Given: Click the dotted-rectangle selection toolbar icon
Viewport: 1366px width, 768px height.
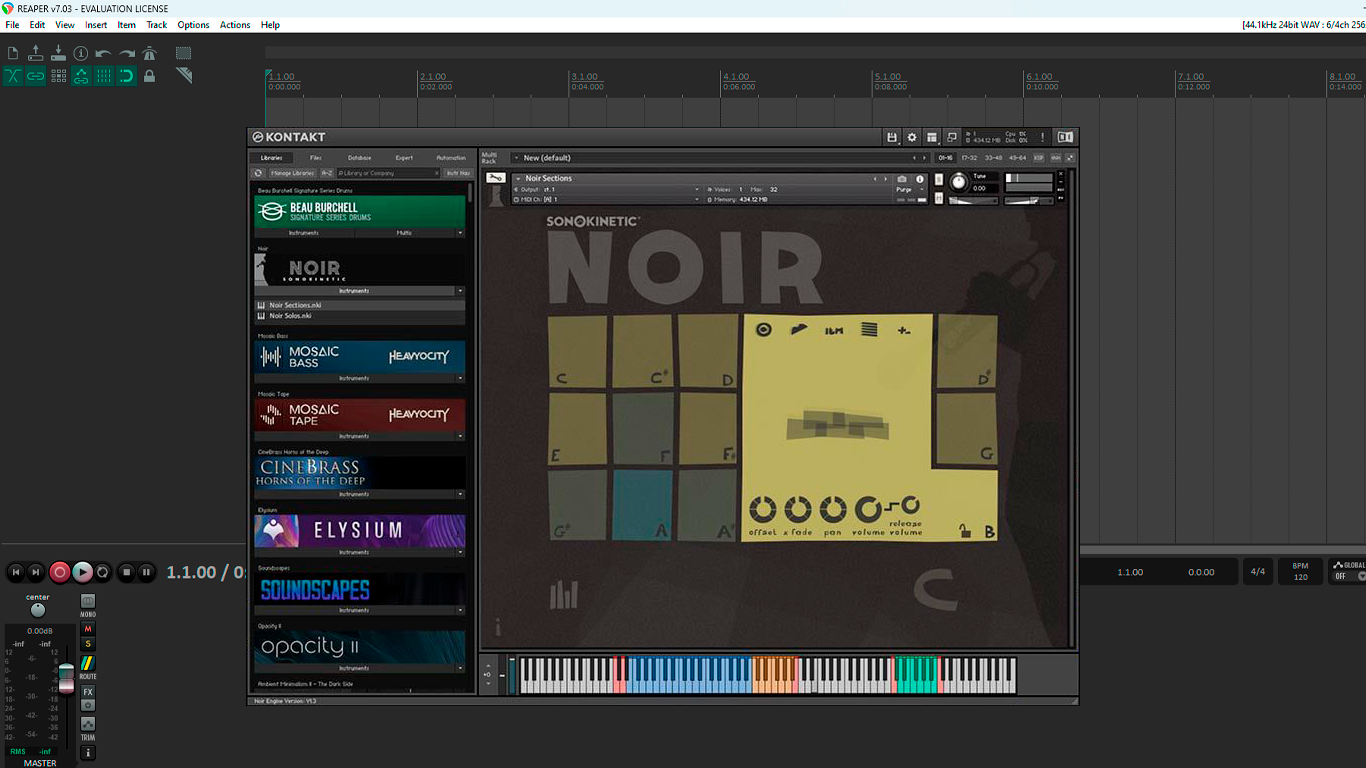Looking at the screenshot, I should pos(184,53).
